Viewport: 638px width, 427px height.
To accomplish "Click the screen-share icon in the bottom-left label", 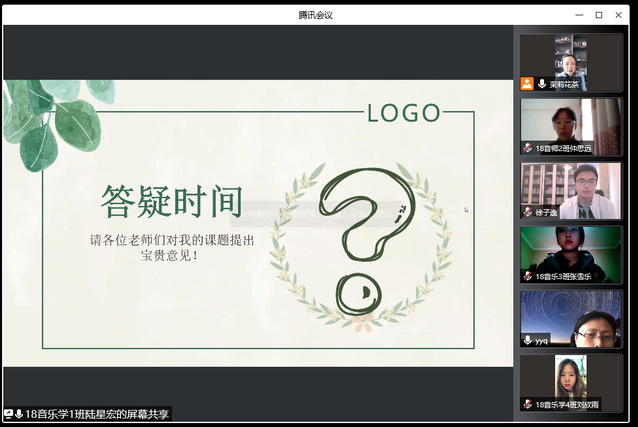I will point(8,414).
